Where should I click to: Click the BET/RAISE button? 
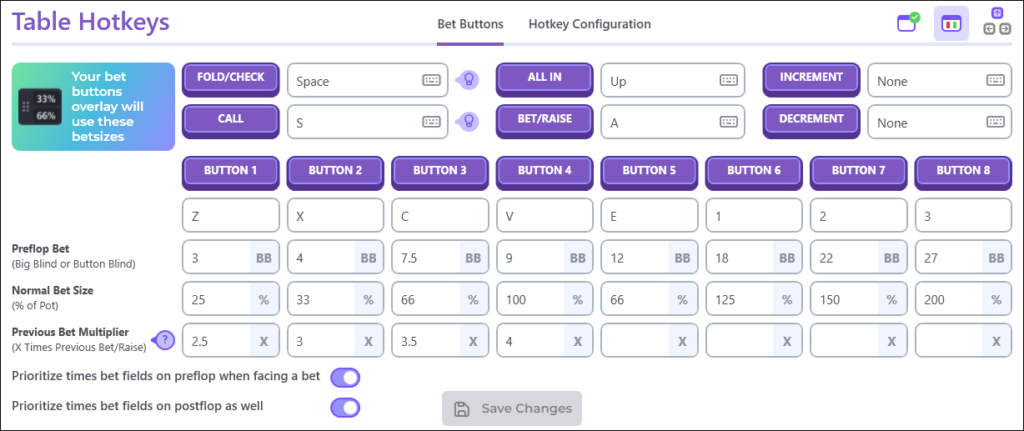[545, 119]
